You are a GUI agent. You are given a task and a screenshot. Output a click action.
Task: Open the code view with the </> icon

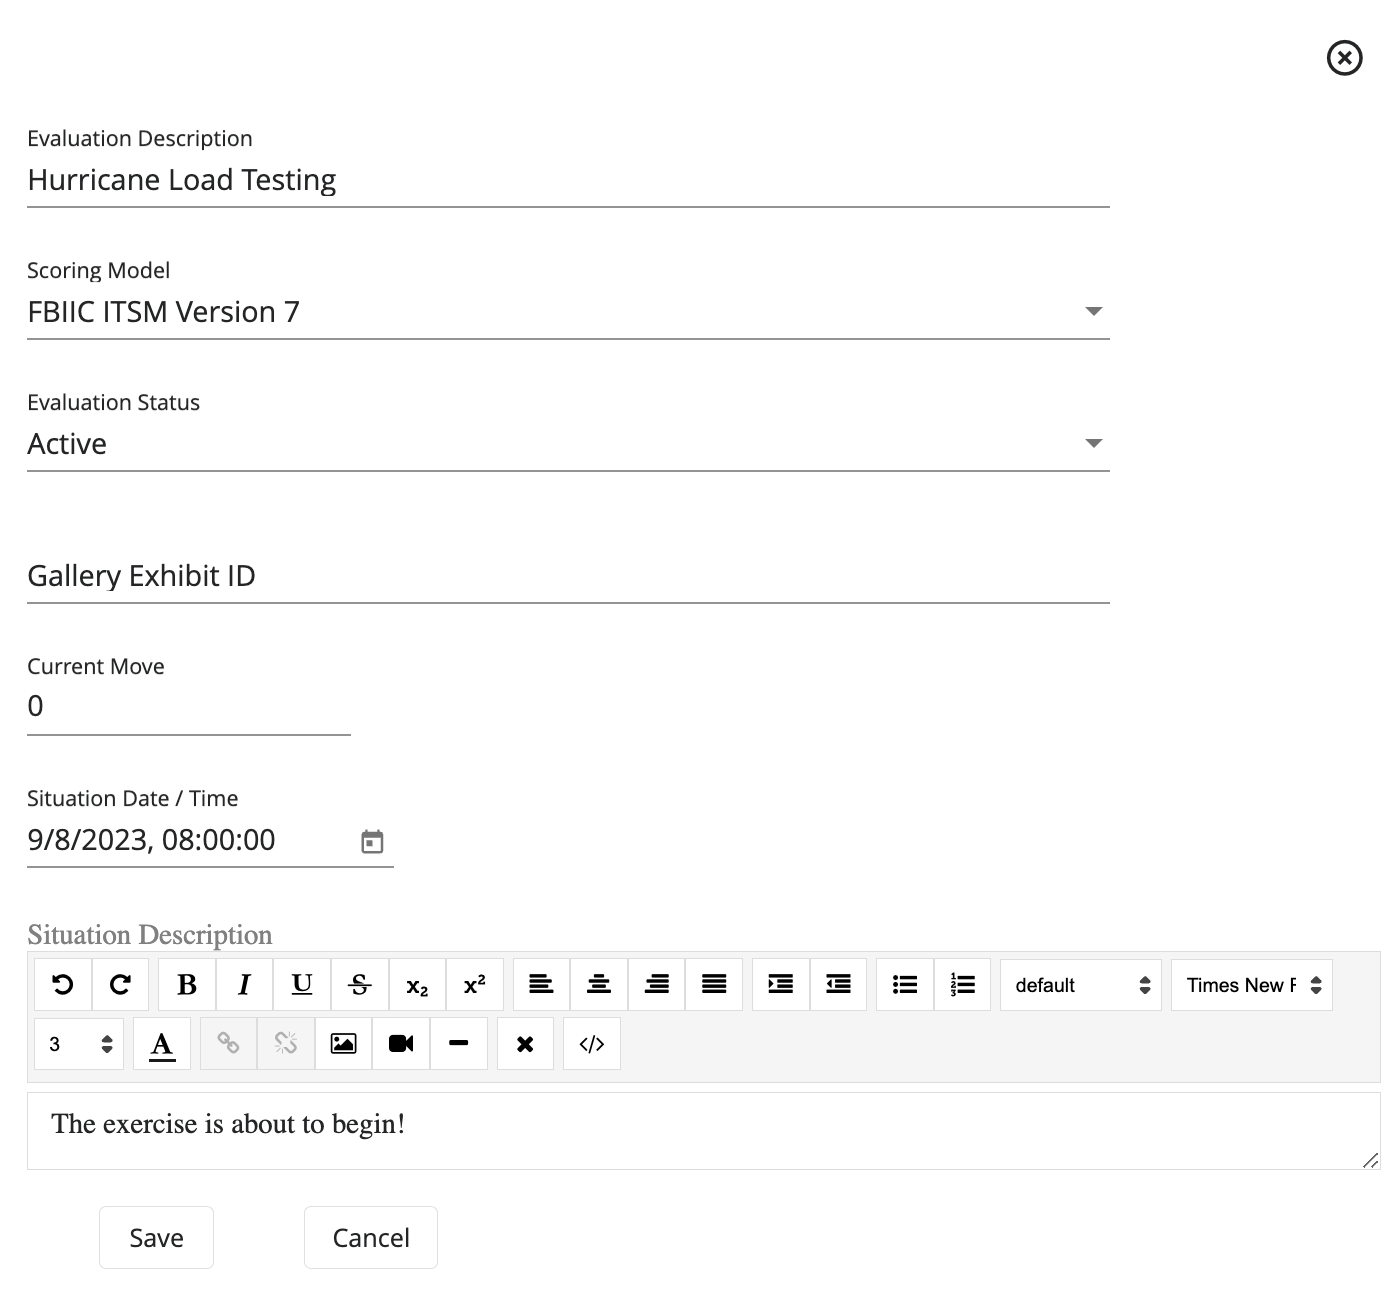[x=591, y=1043]
